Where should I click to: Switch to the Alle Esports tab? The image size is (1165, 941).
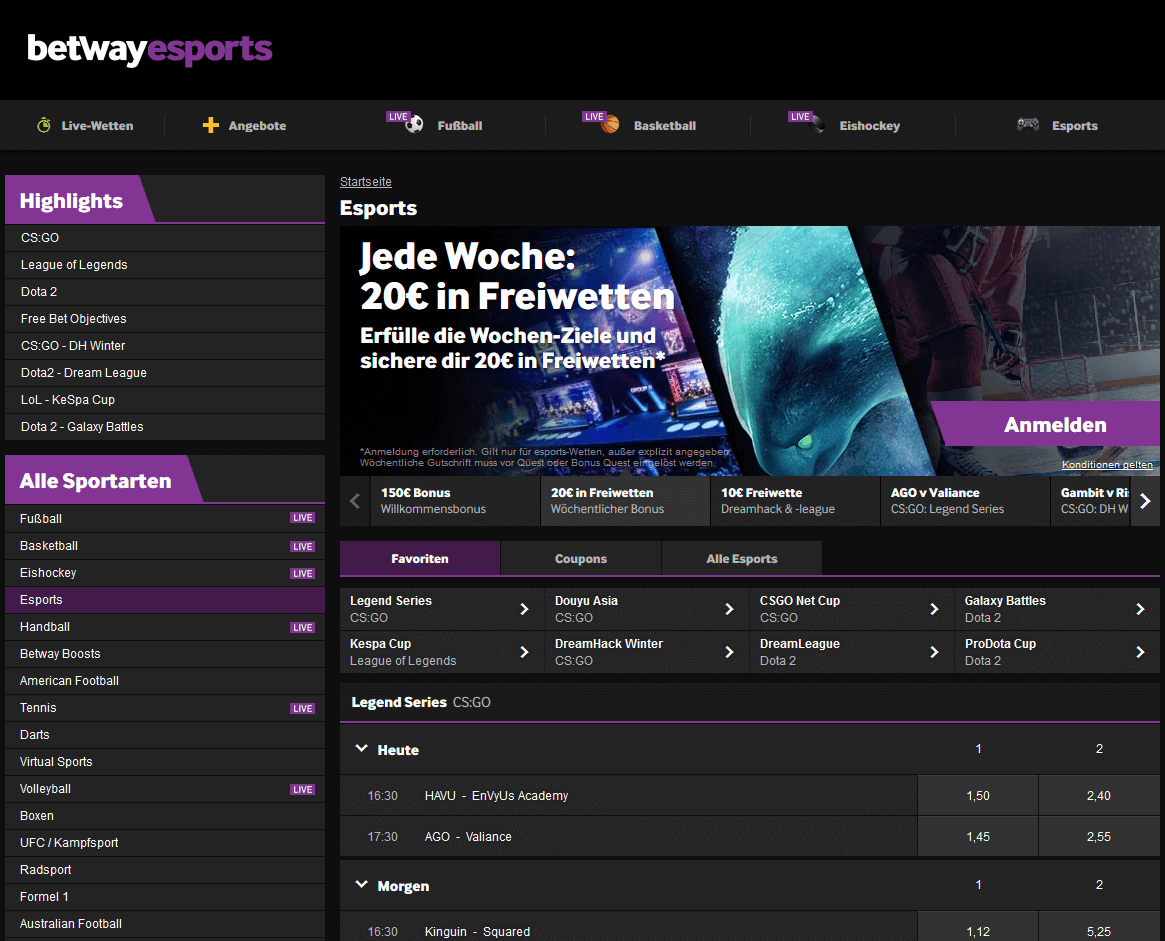click(741, 559)
